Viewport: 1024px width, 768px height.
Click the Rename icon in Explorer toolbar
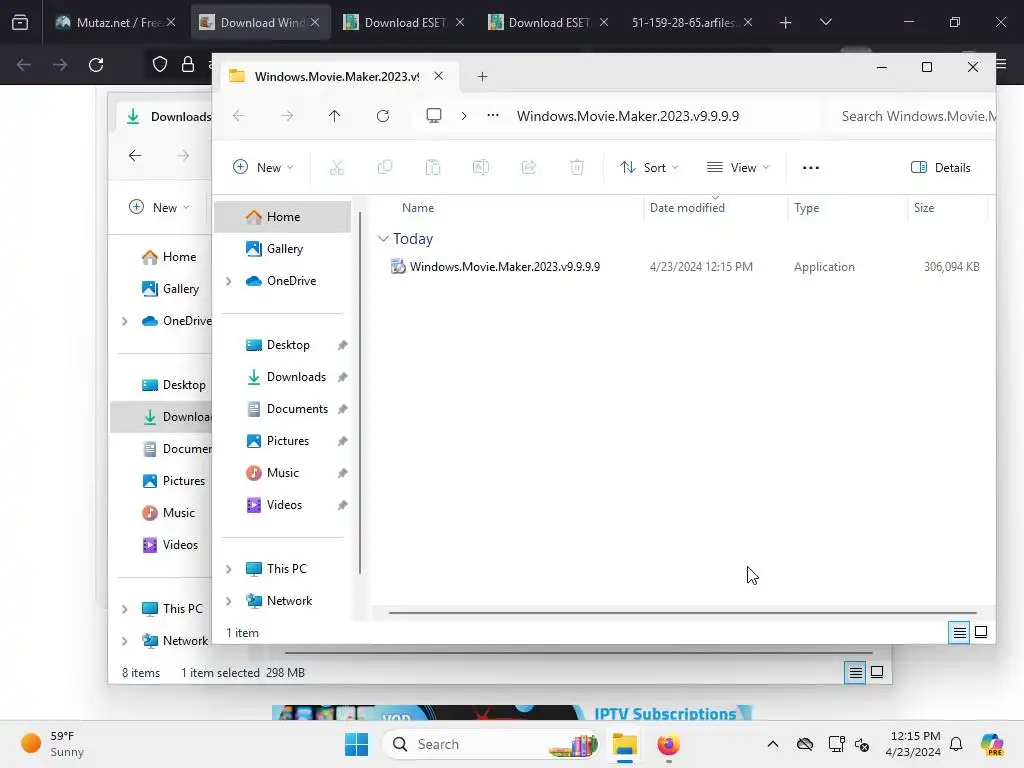click(481, 168)
